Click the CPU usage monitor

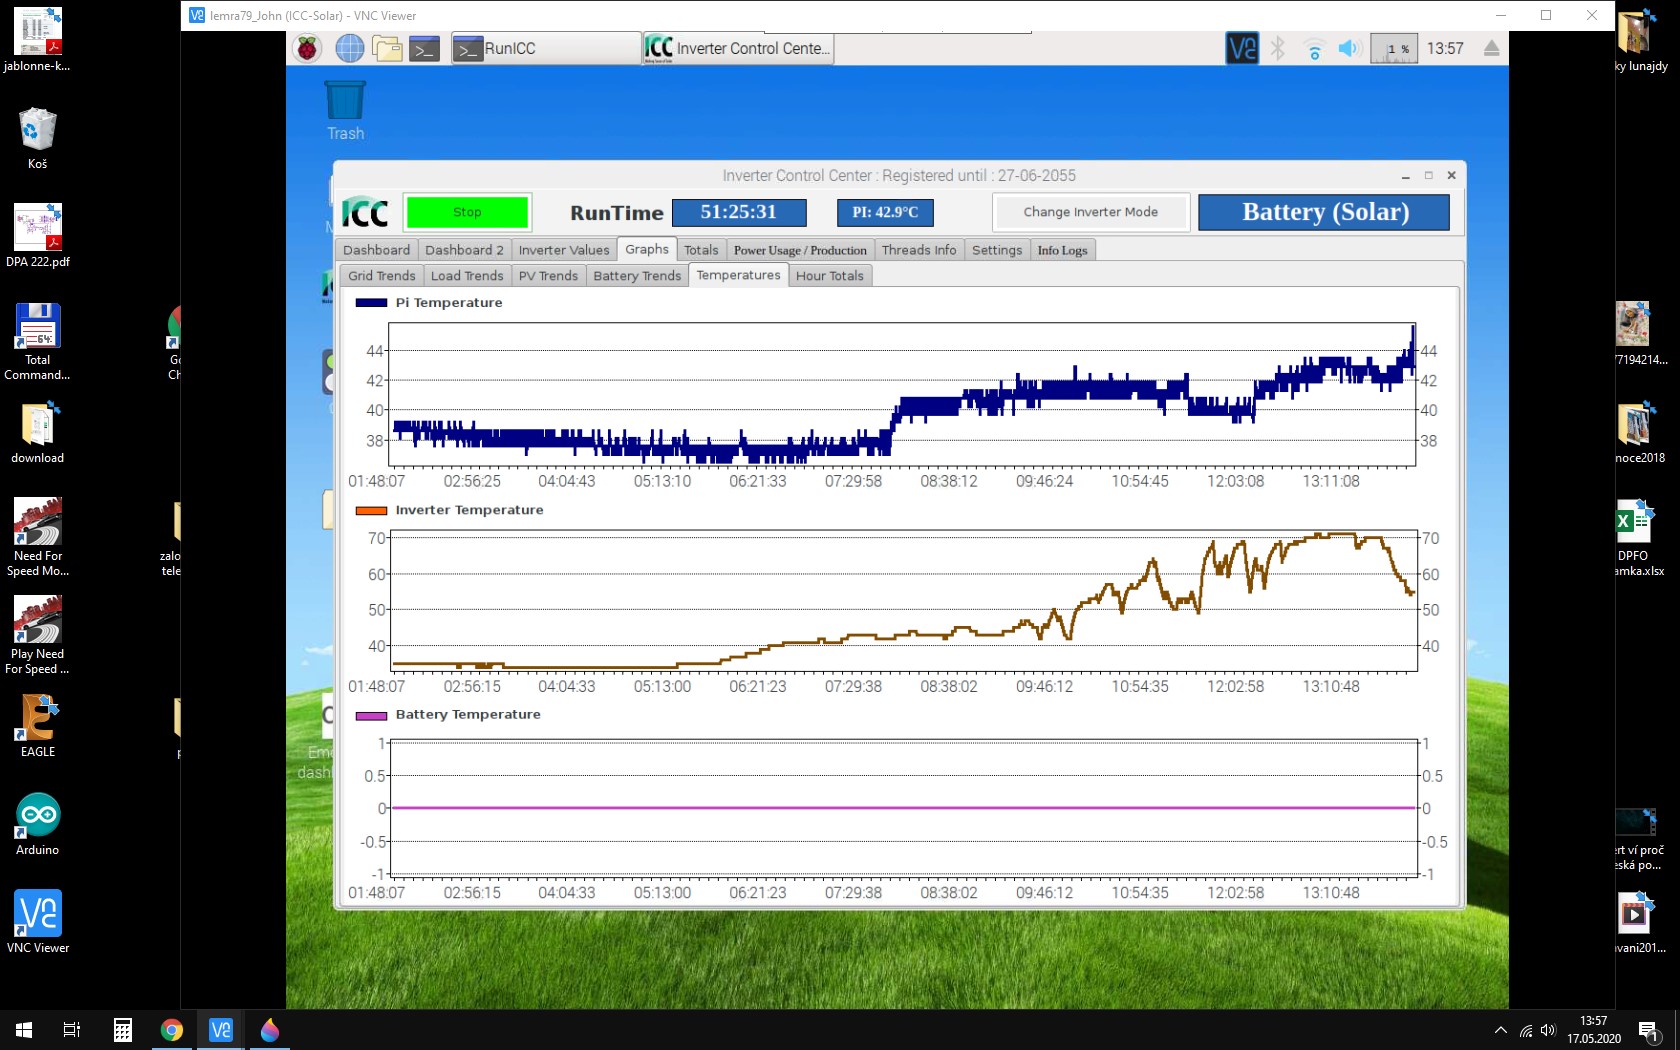click(1393, 48)
